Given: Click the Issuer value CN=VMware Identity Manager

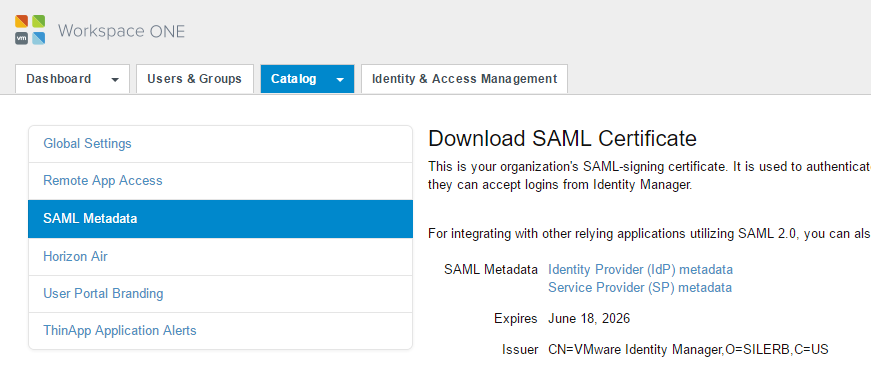Looking at the screenshot, I should click(688, 350).
